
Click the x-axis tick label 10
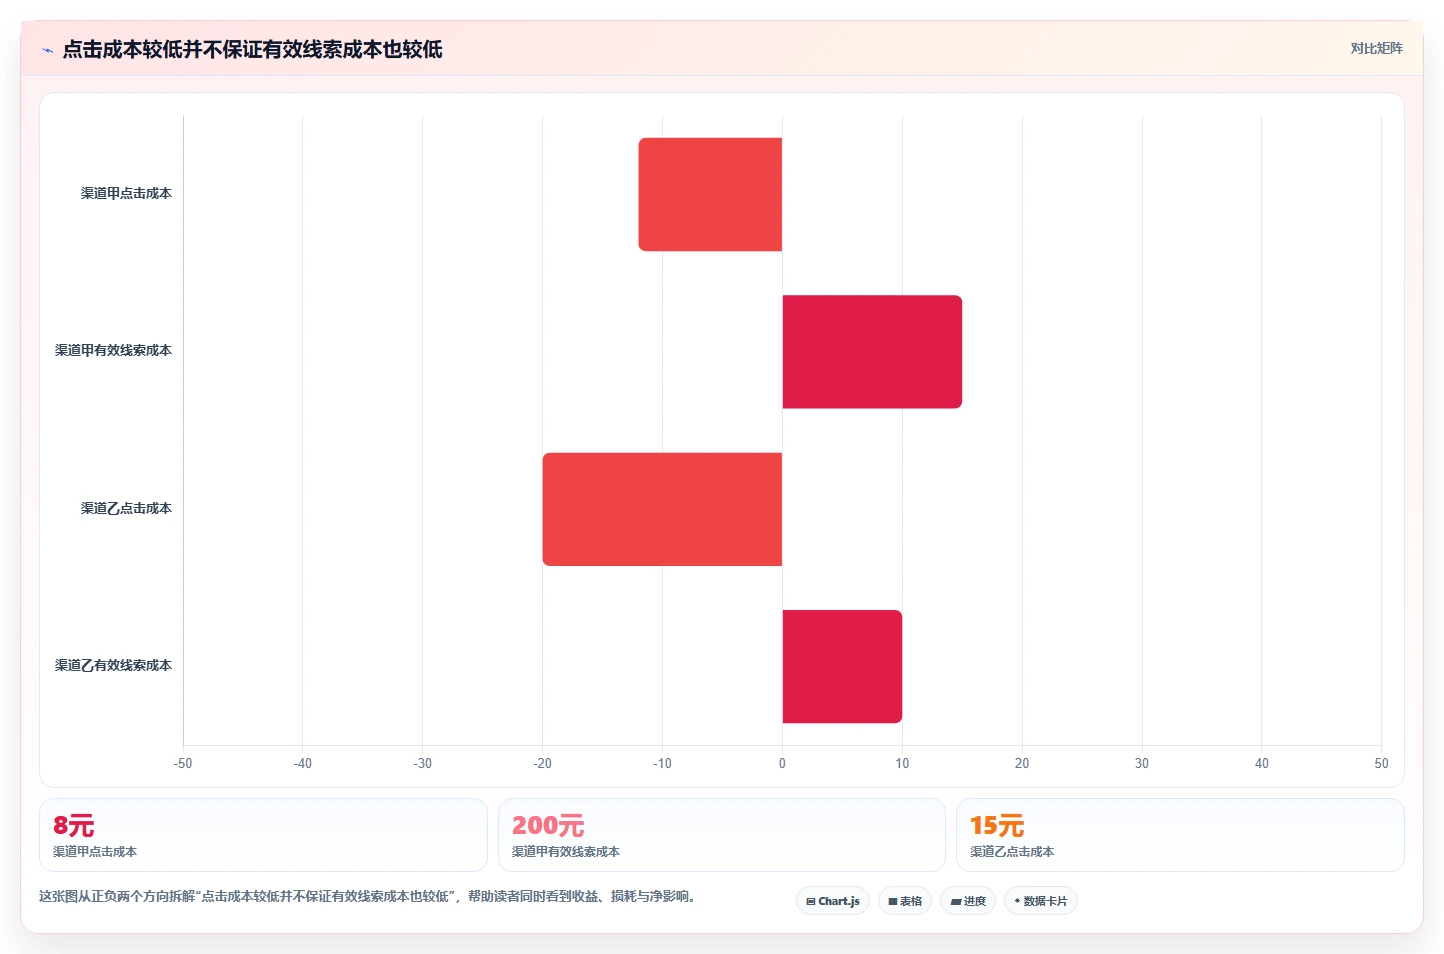pos(902,763)
